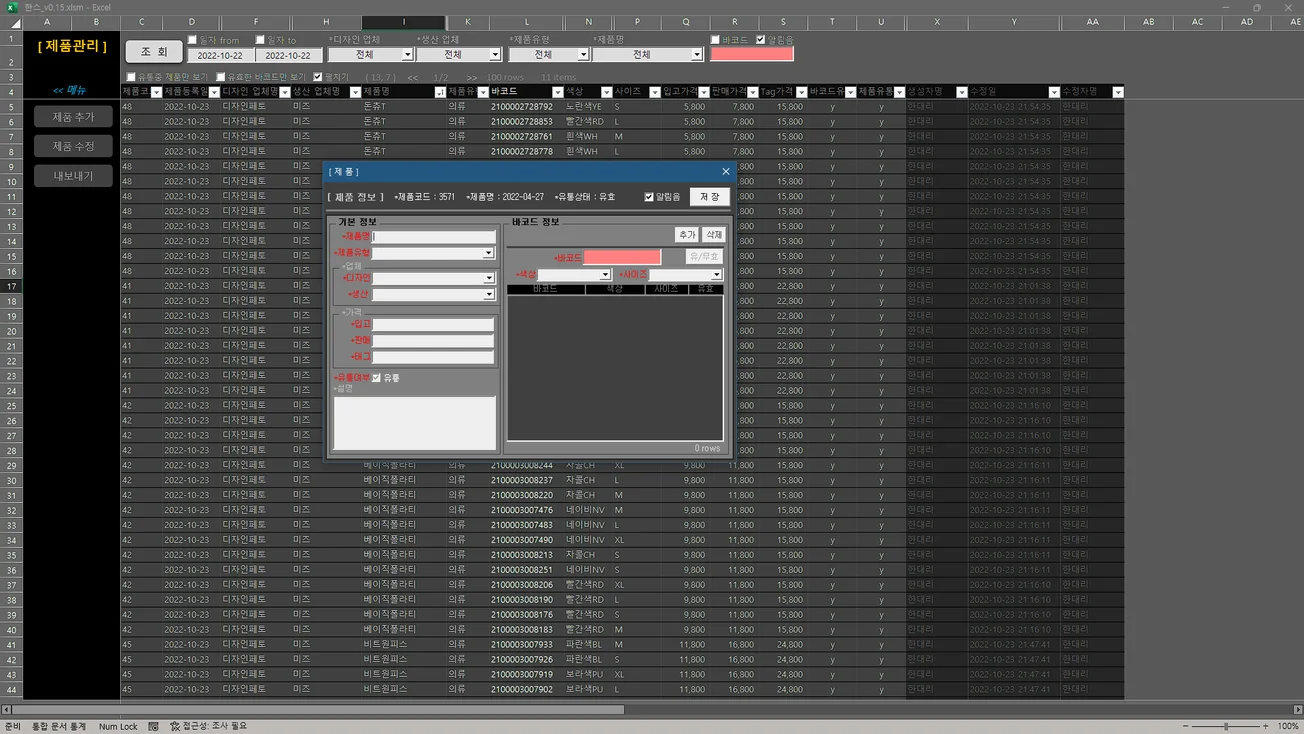Open sort filter on 제품명 column header
This screenshot has width=1304, height=734.
click(440, 92)
